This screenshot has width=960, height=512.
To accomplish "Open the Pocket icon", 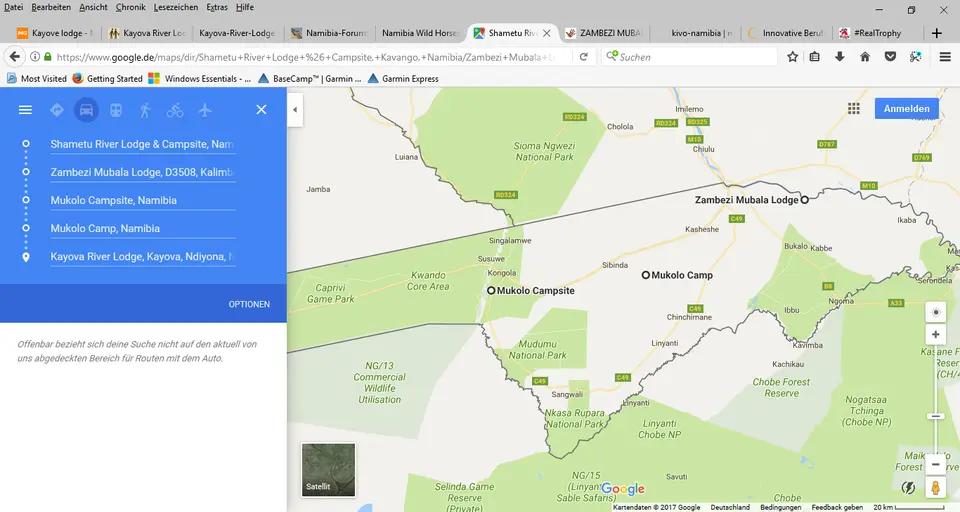I will pos(890,57).
